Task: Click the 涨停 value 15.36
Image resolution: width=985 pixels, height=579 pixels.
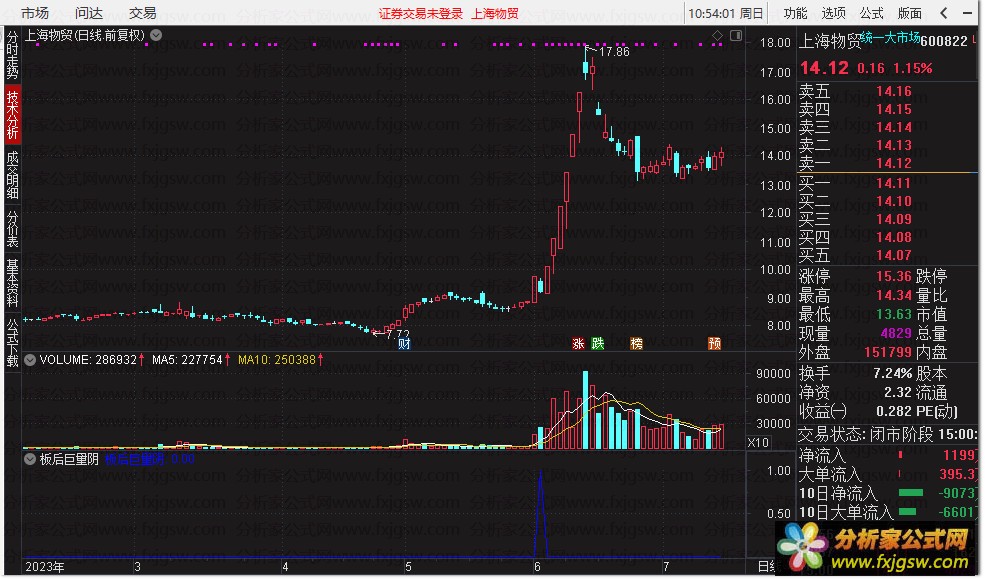Action: (893, 276)
